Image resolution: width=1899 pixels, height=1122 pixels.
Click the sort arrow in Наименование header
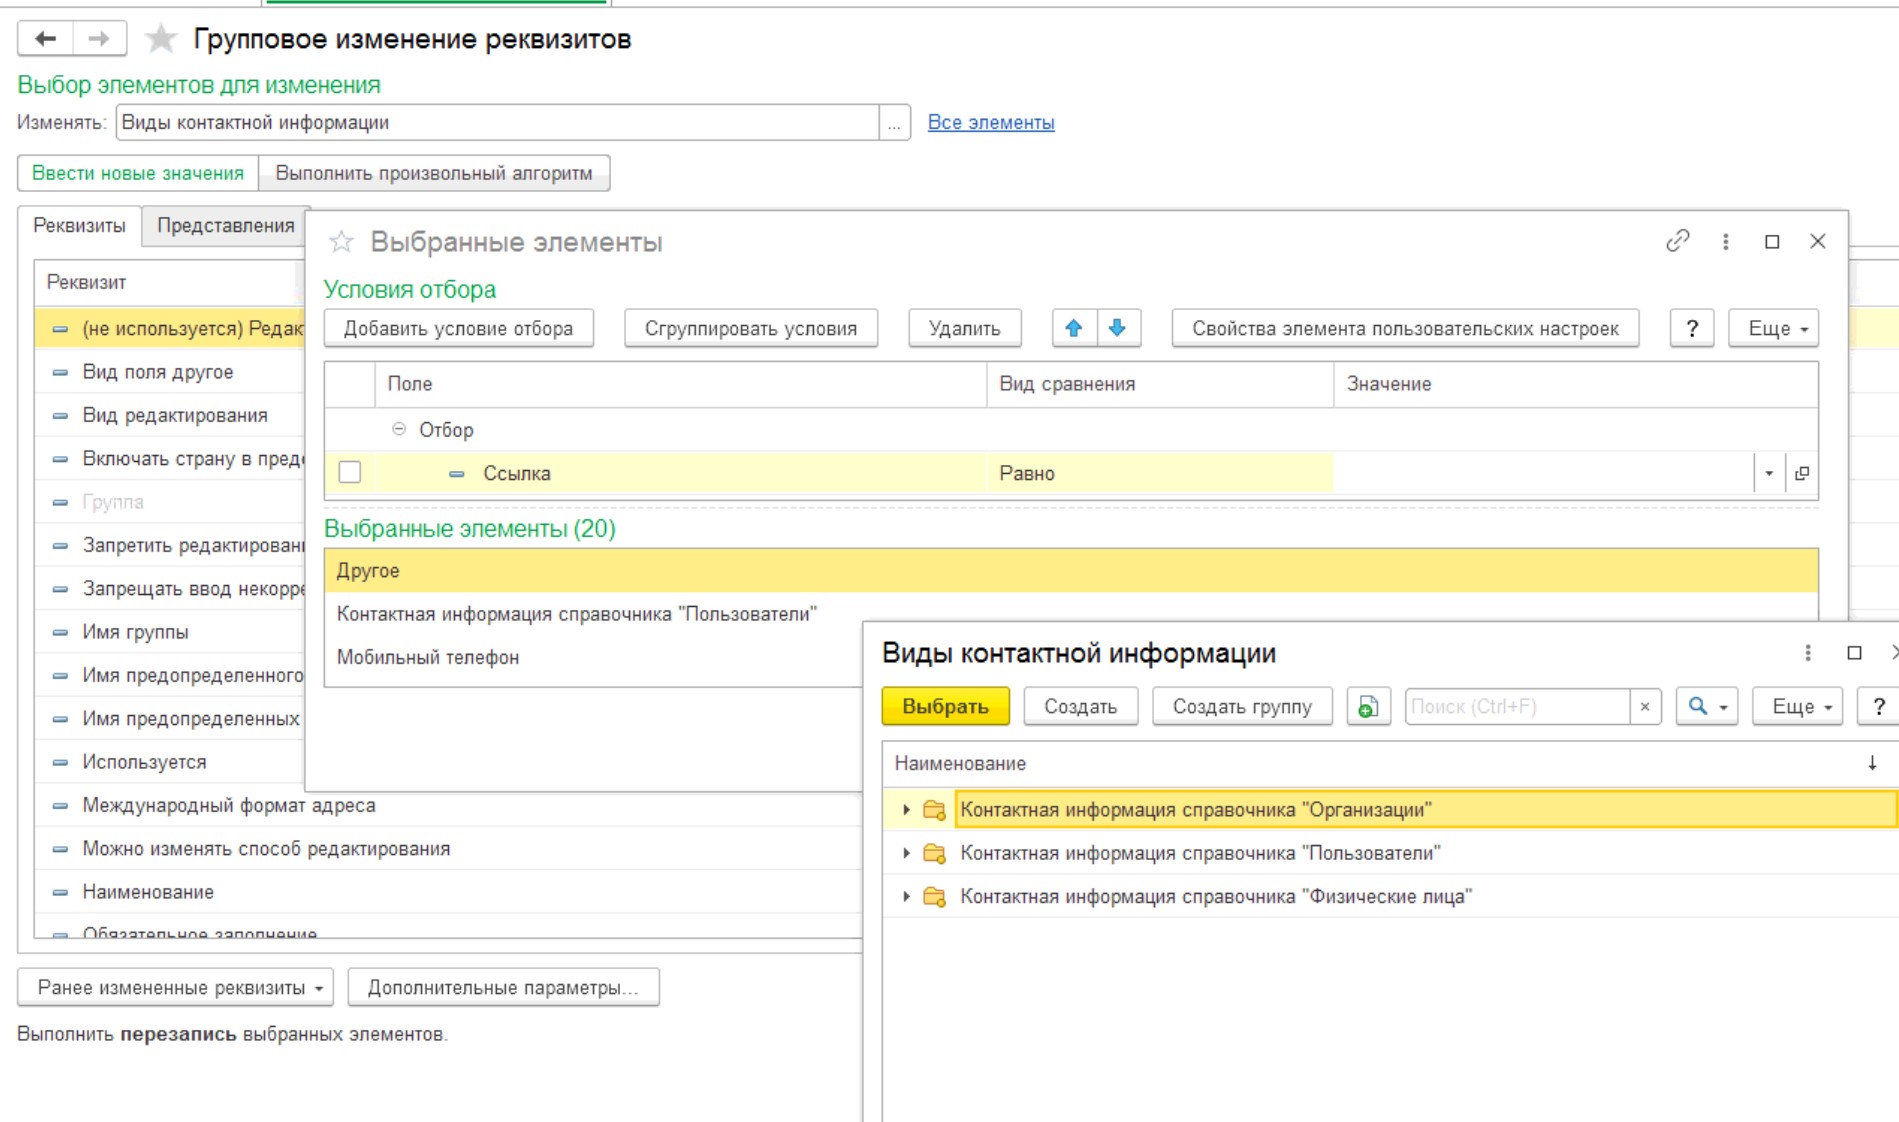[x=1872, y=763]
